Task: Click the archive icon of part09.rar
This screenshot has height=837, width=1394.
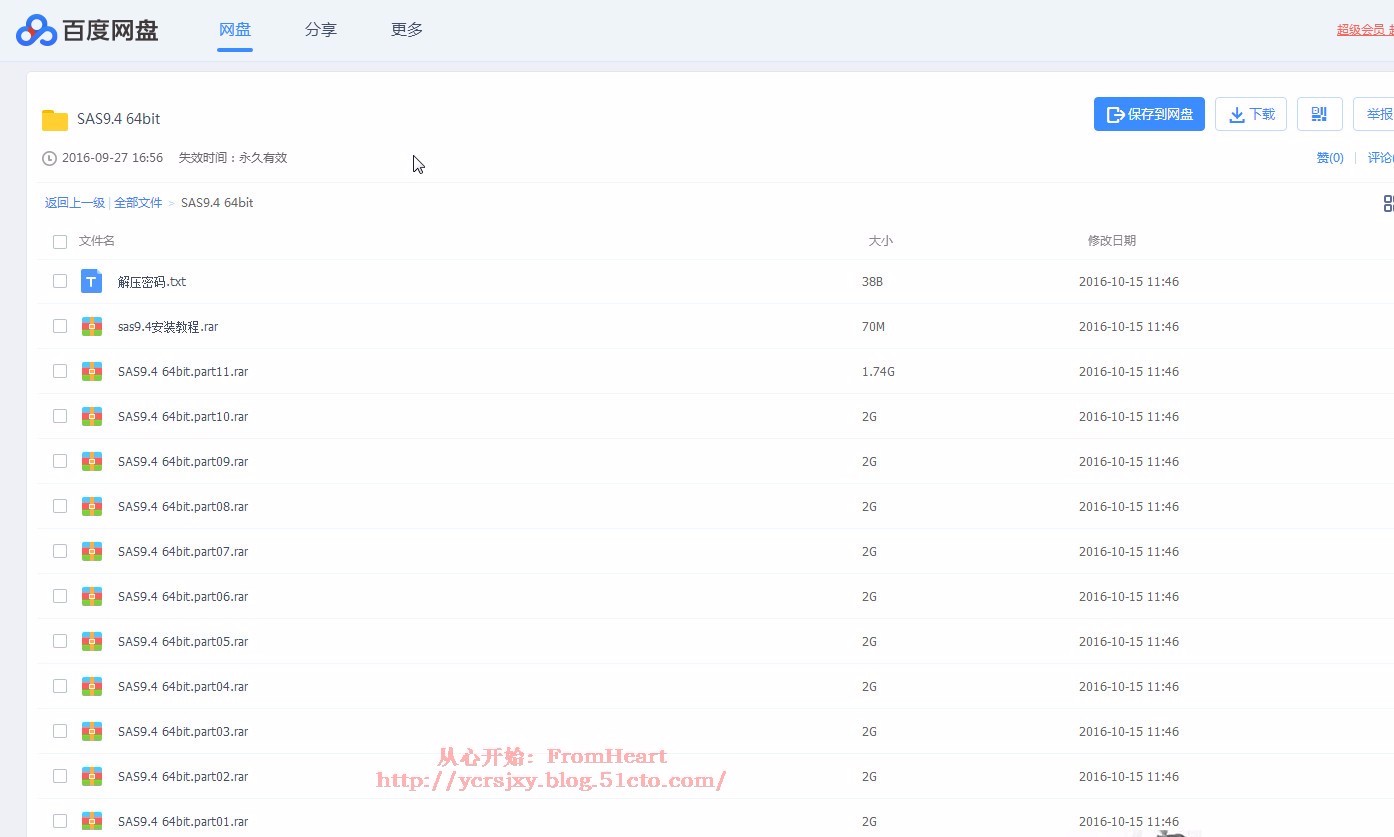Action: pos(92,461)
